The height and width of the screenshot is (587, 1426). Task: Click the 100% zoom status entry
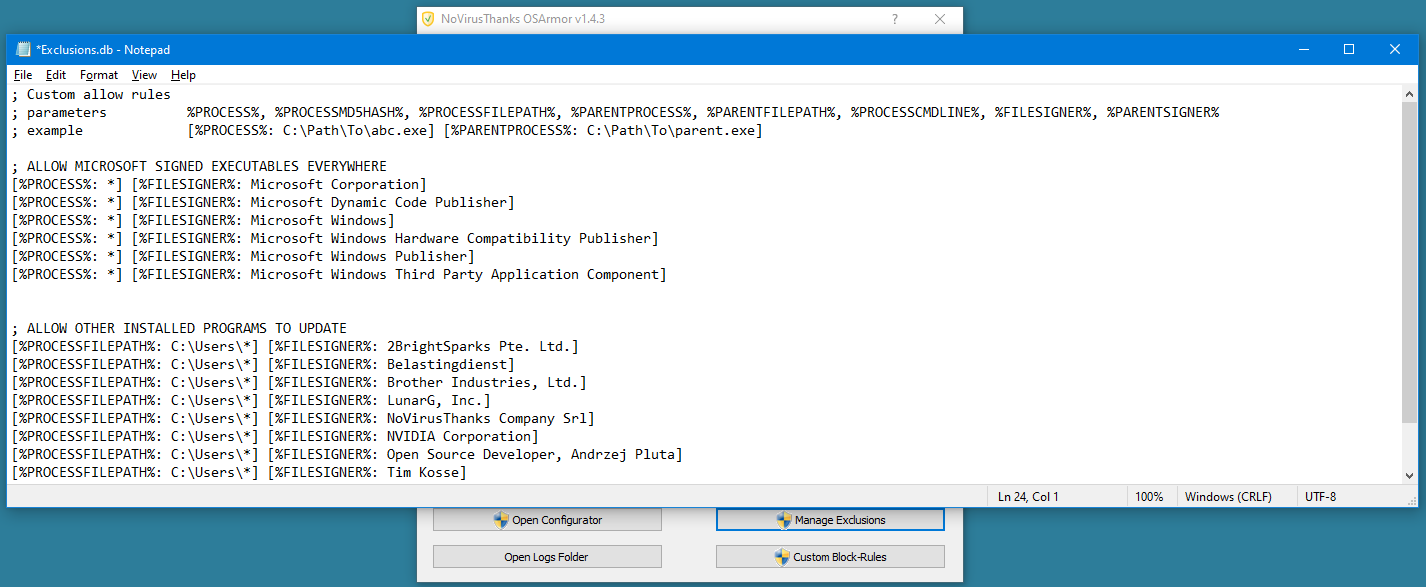(x=1151, y=496)
